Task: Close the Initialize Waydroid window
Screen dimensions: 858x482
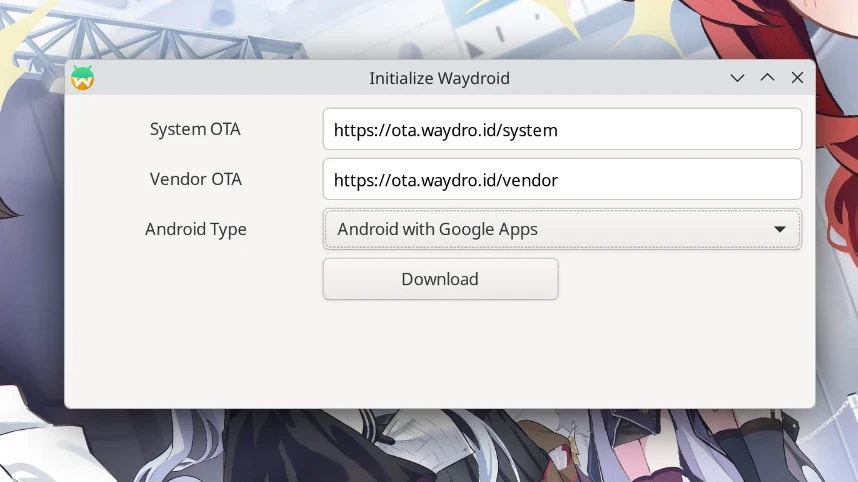Action: (797, 78)
